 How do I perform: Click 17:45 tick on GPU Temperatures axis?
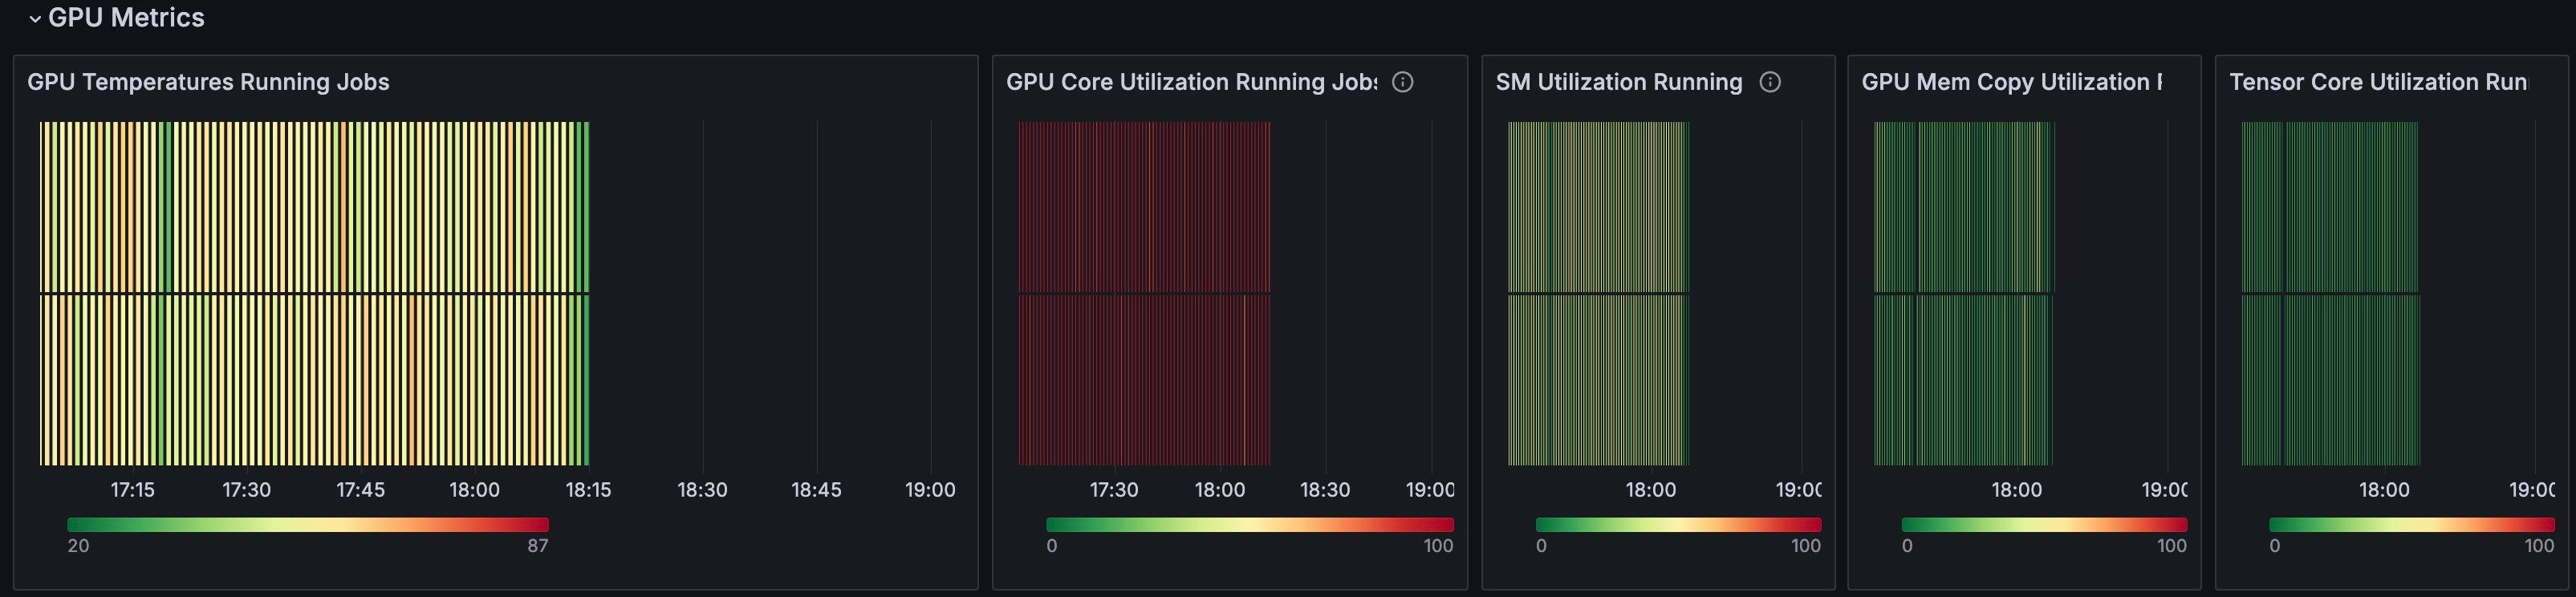(360, 490)
